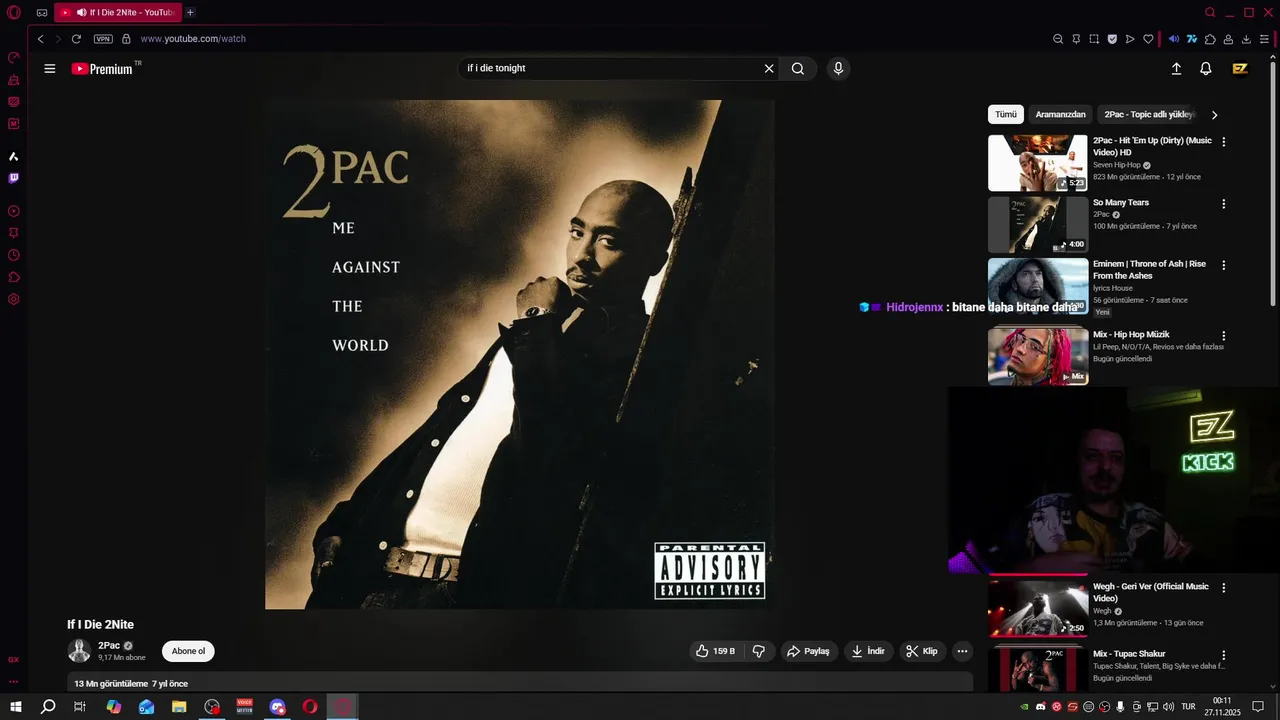
Task: Toggle the VPN badge in address bar
Action: pos(103,39)
